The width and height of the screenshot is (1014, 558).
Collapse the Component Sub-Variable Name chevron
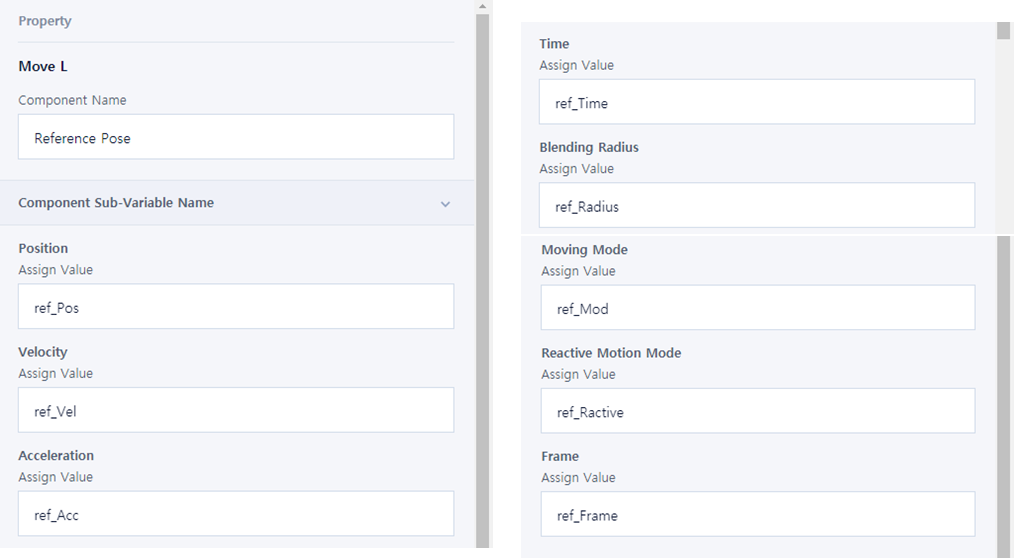(445, 204)
